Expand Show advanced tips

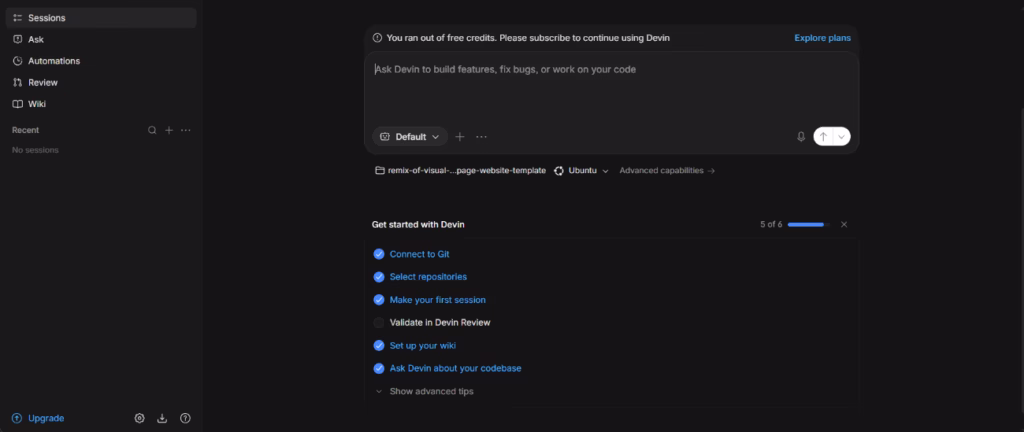pos(424,392)
